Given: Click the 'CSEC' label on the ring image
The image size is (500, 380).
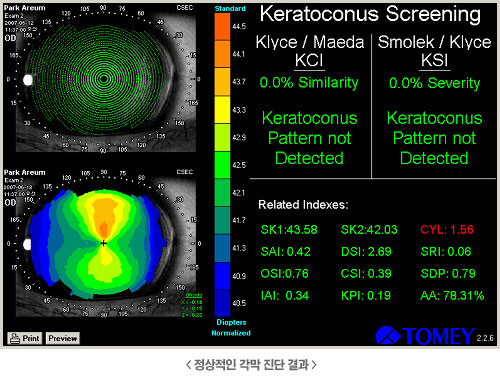Looking at the screenshot, I should 185,8.
